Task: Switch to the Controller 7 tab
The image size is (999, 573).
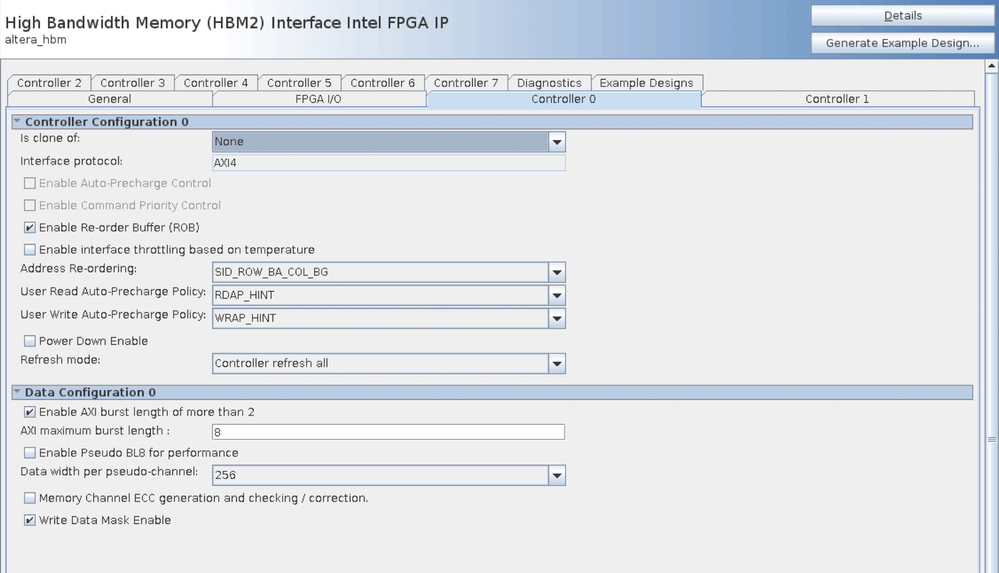Action: pos(466,83)
